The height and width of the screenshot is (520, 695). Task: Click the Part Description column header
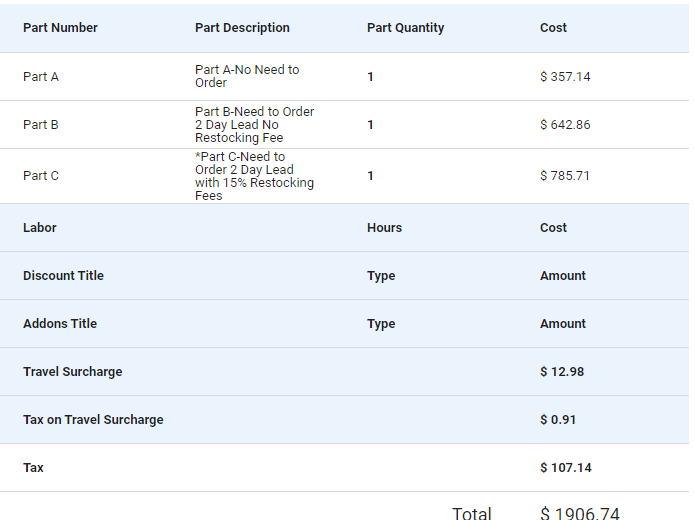click(x=242, y=27)
